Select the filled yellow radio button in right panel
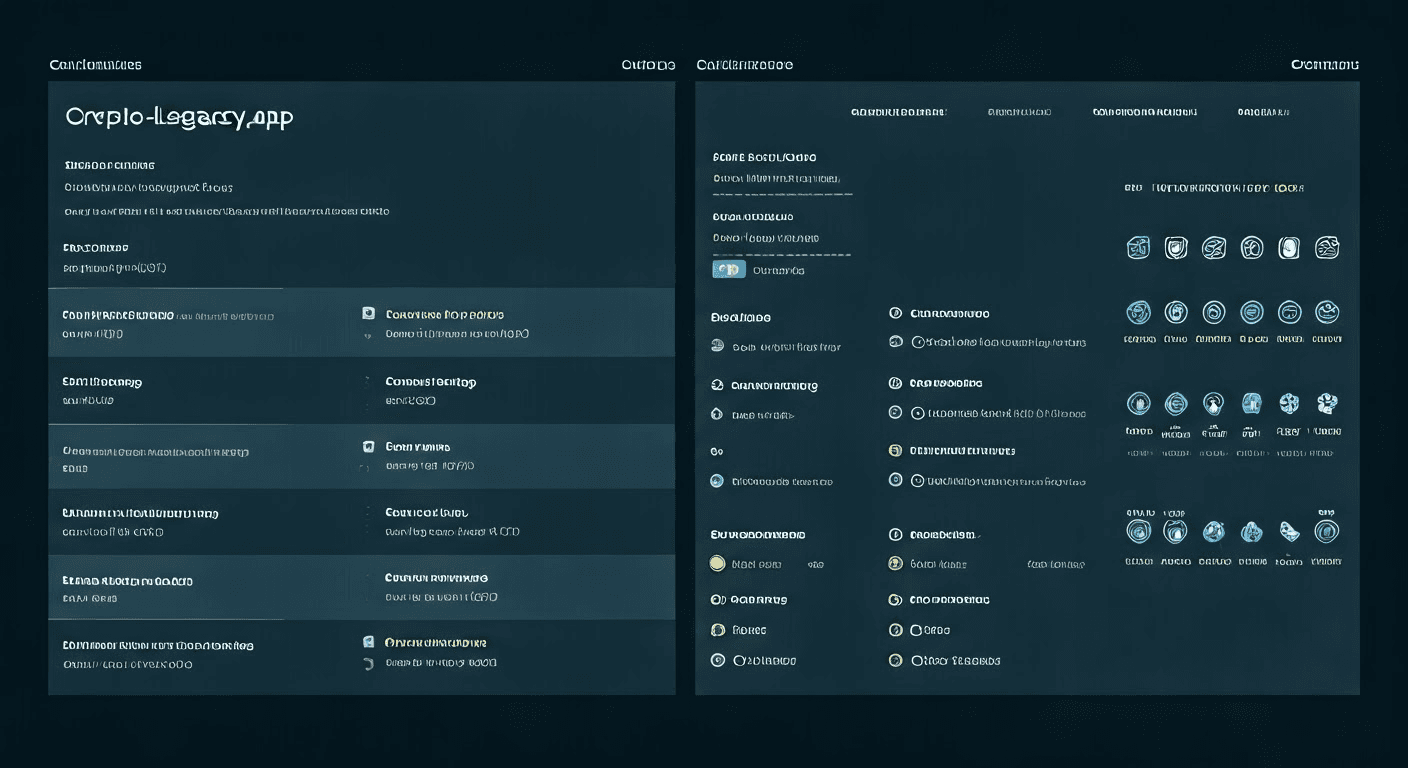 pyautogui.click(x=717, y=563)
